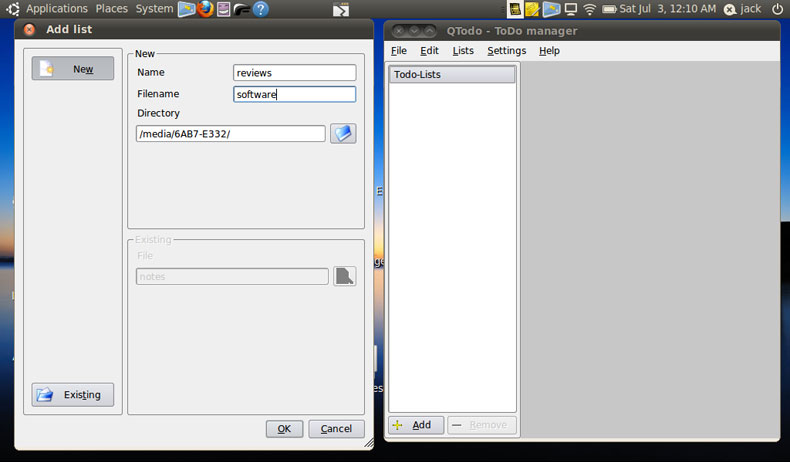Close the QTodo window
The width and height of the screenshot is (790, 462).
click(x=399, y=31)
